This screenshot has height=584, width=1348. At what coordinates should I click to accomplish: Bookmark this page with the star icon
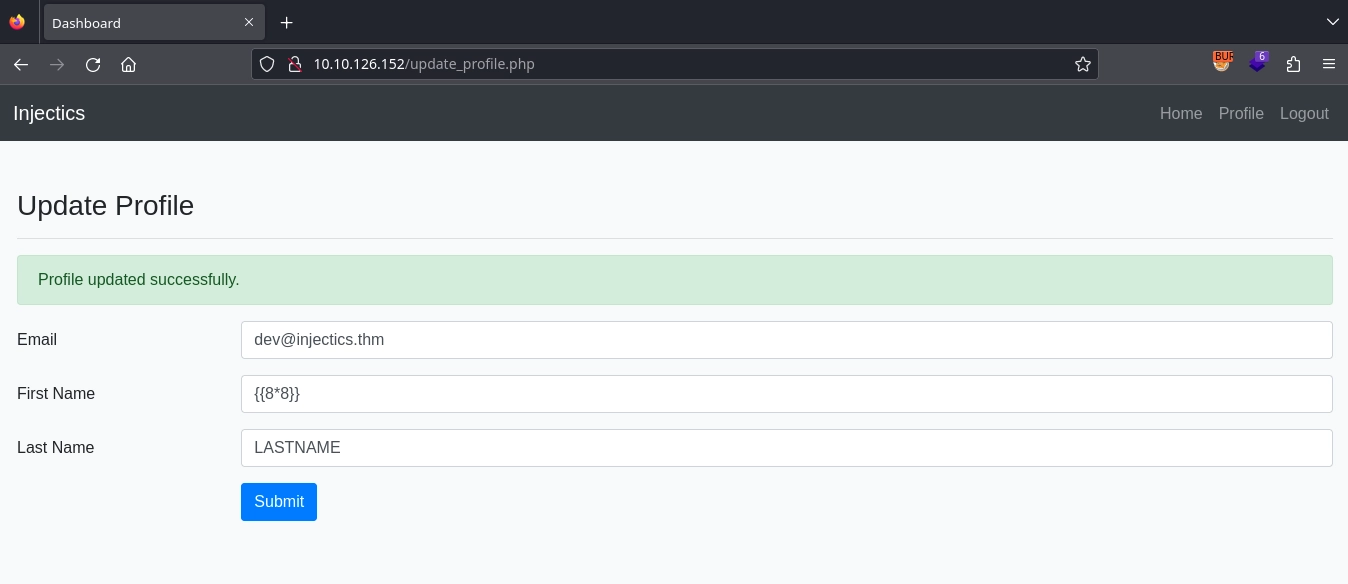(1083, 64)
